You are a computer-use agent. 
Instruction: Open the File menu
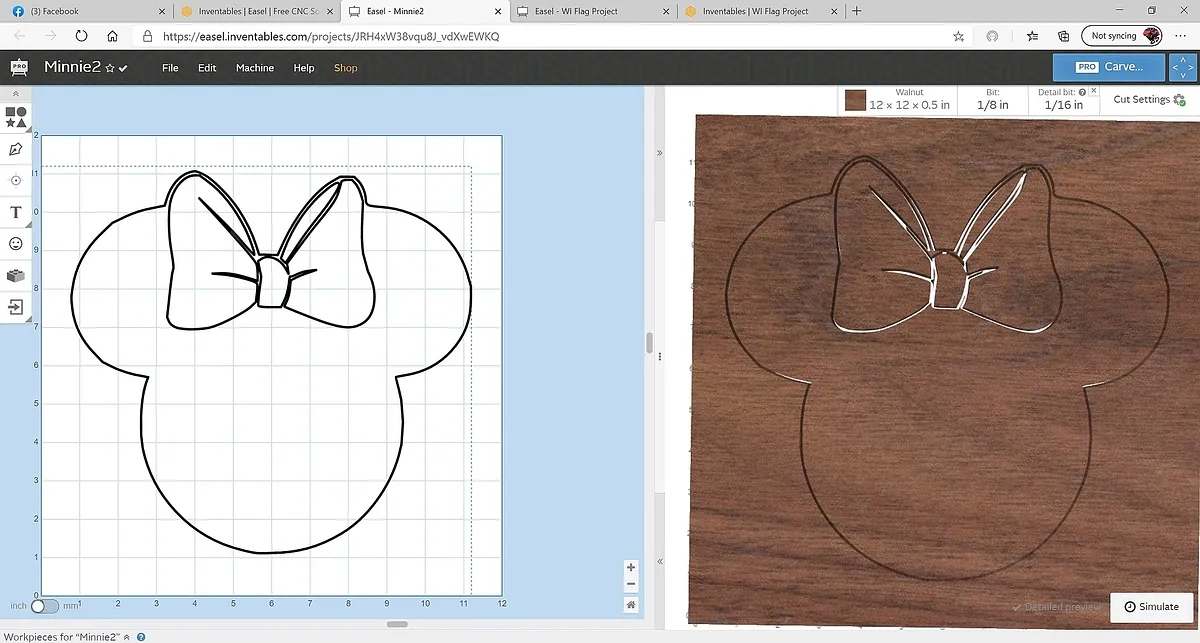click(170, 68)
